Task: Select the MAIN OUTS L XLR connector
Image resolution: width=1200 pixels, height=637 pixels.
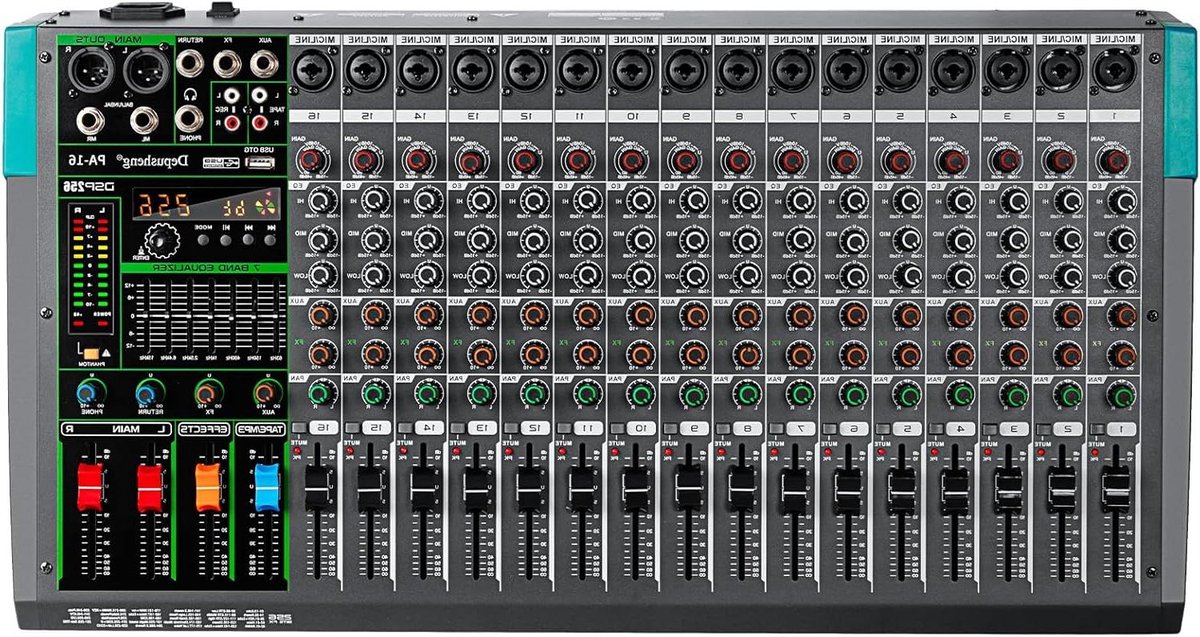Action: [x=147, y=72]
